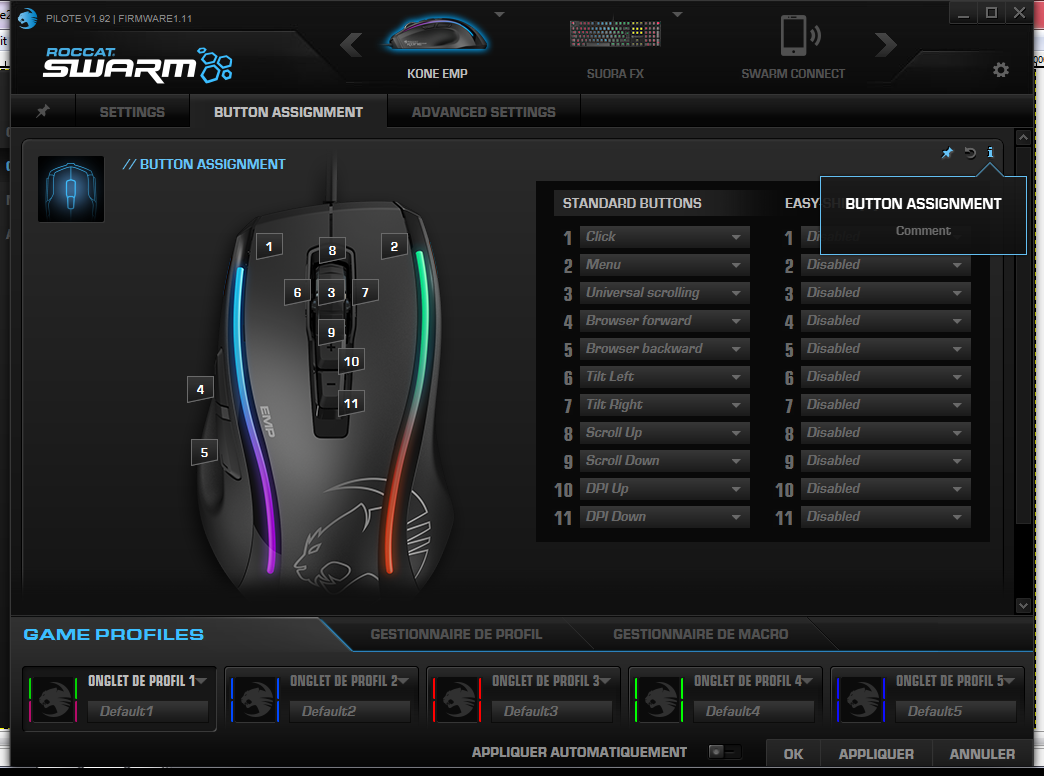Image resolution: width=1044 pixels, height=776 pixels.
Task: Open the Swarm Connect phone icon
Action: tap(793, 38)
